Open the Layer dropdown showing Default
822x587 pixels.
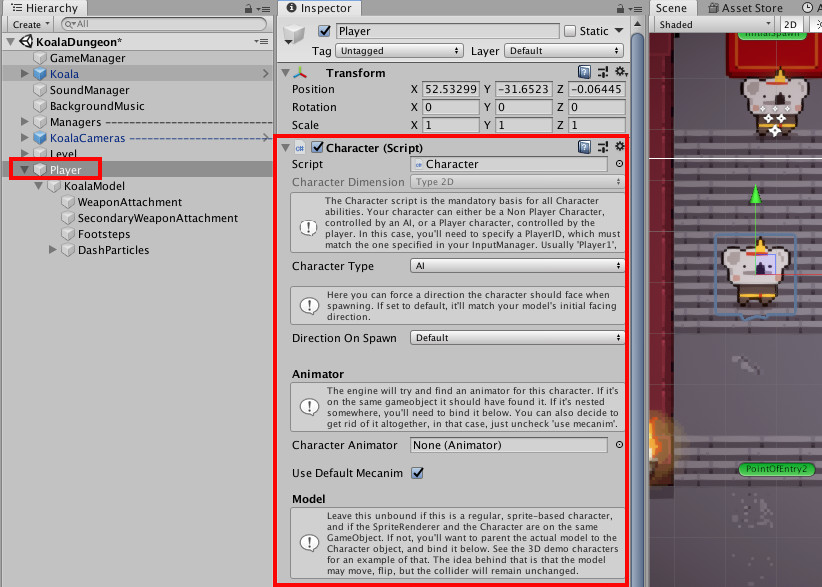[x=564, y=51]
